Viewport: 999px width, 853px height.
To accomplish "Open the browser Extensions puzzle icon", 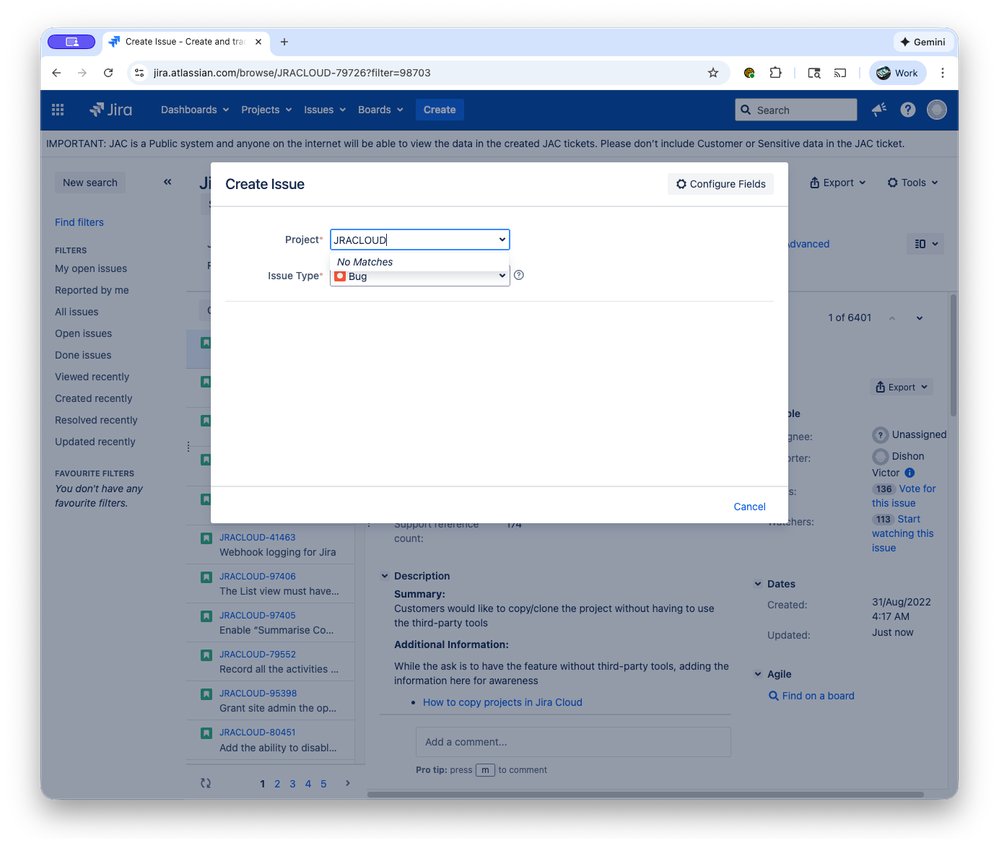I will pos(775,73).
